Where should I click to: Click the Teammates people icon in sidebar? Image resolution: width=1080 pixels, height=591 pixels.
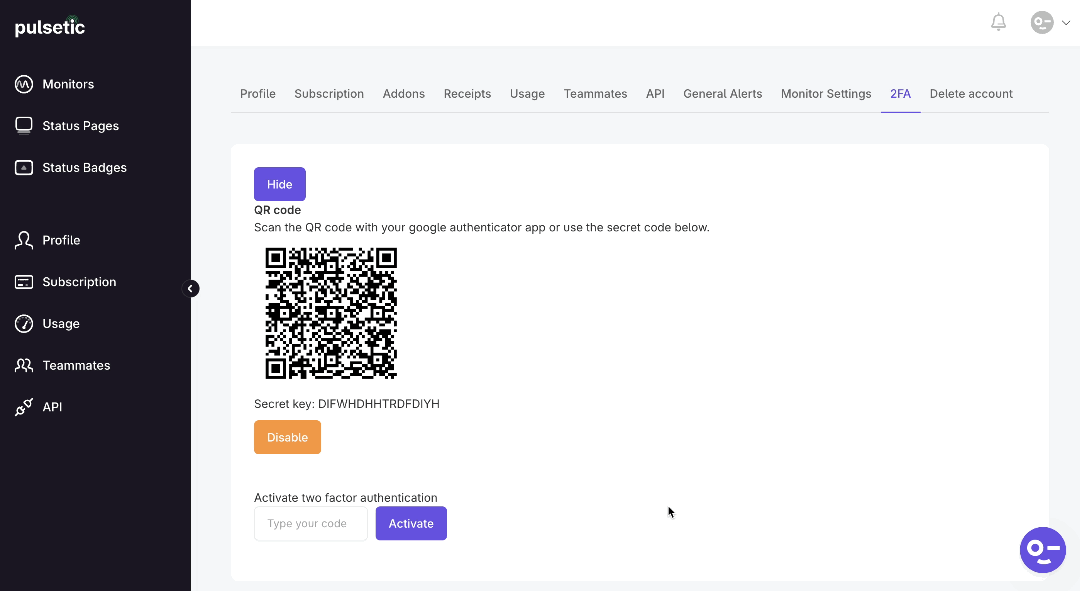point(24,365)
